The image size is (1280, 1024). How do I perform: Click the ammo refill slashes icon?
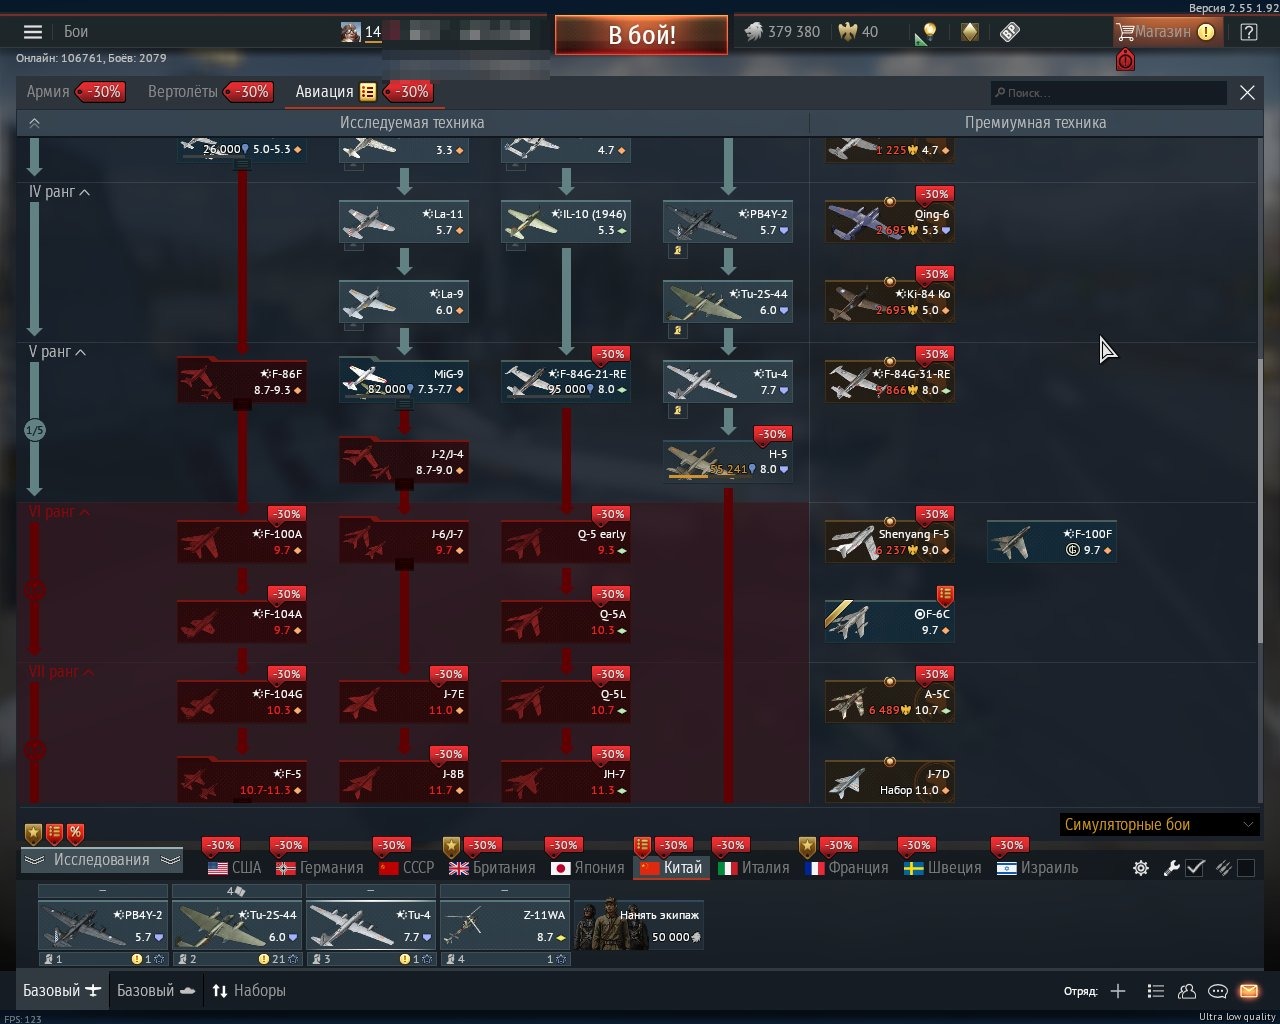(1222, 868)
